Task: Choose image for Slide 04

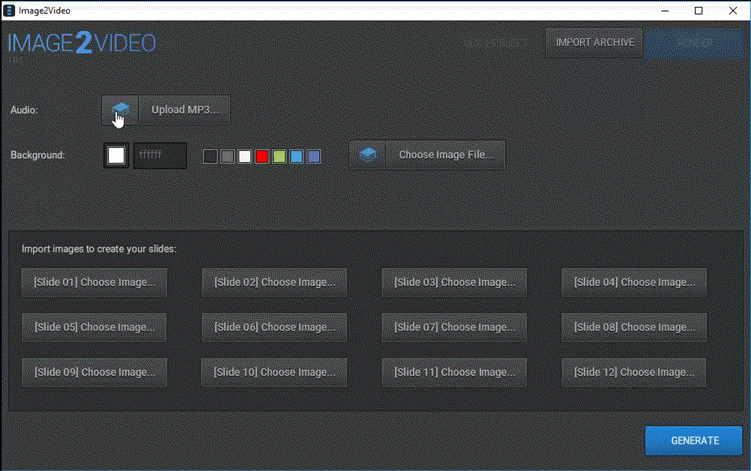Action: tap(634, 282)
